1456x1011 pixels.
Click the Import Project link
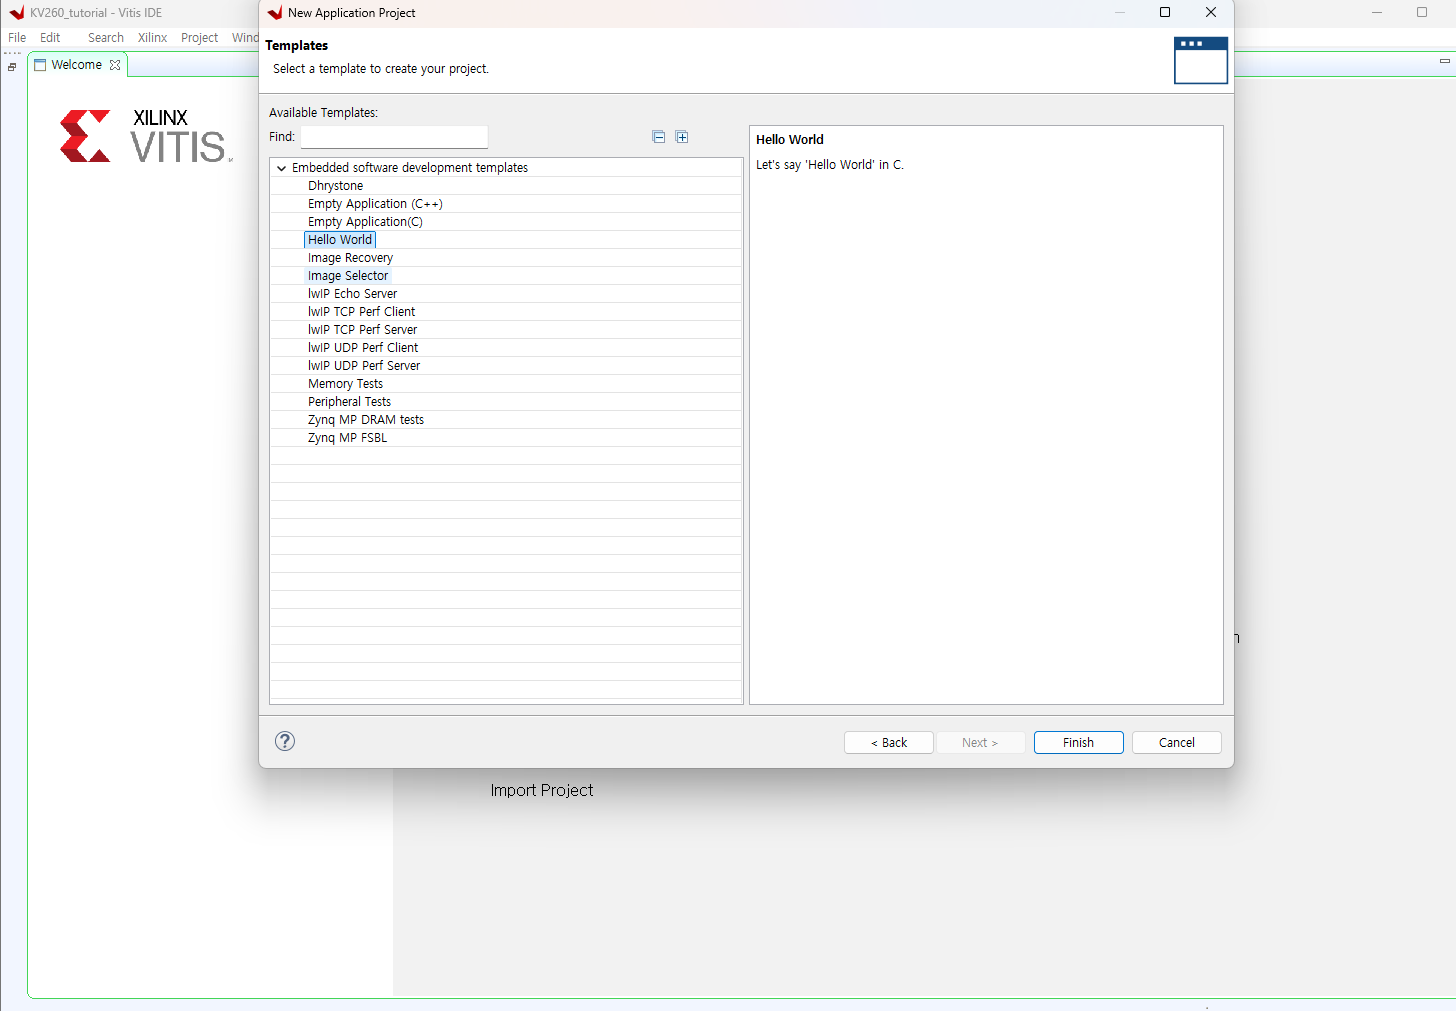click(542, 790)
